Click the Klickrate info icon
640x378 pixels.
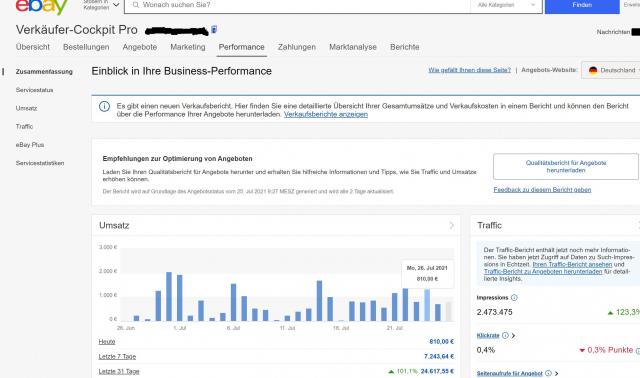(x=505, y=336)
